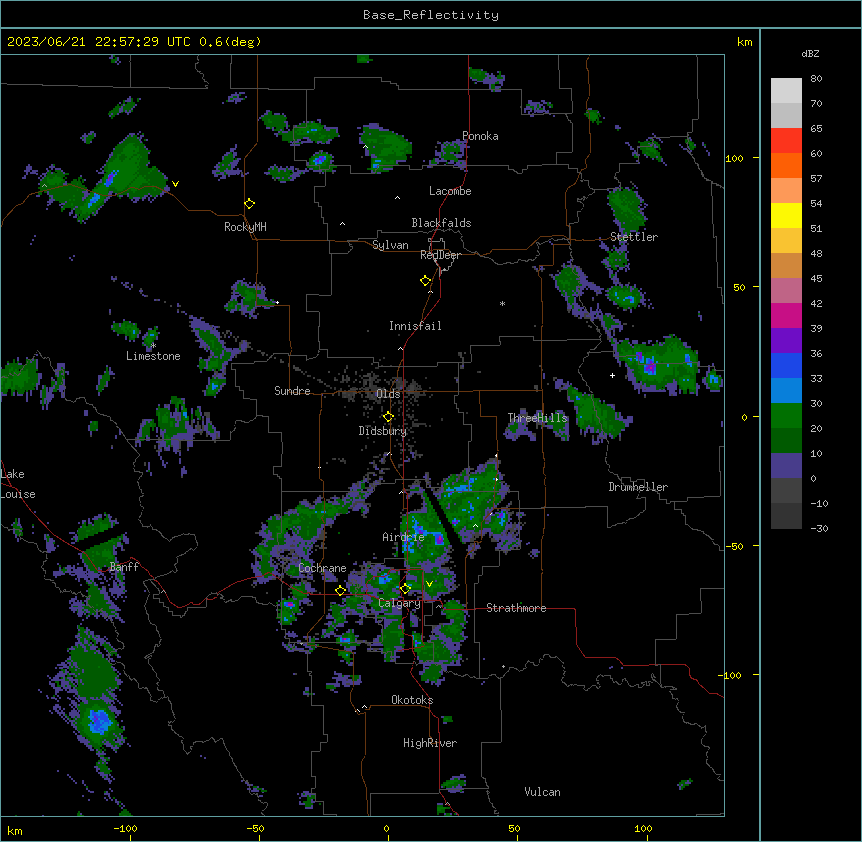Select the ThreeHills city label
Image resolution: width=862 pixels, height=842 pixels.
pos(537,418)
